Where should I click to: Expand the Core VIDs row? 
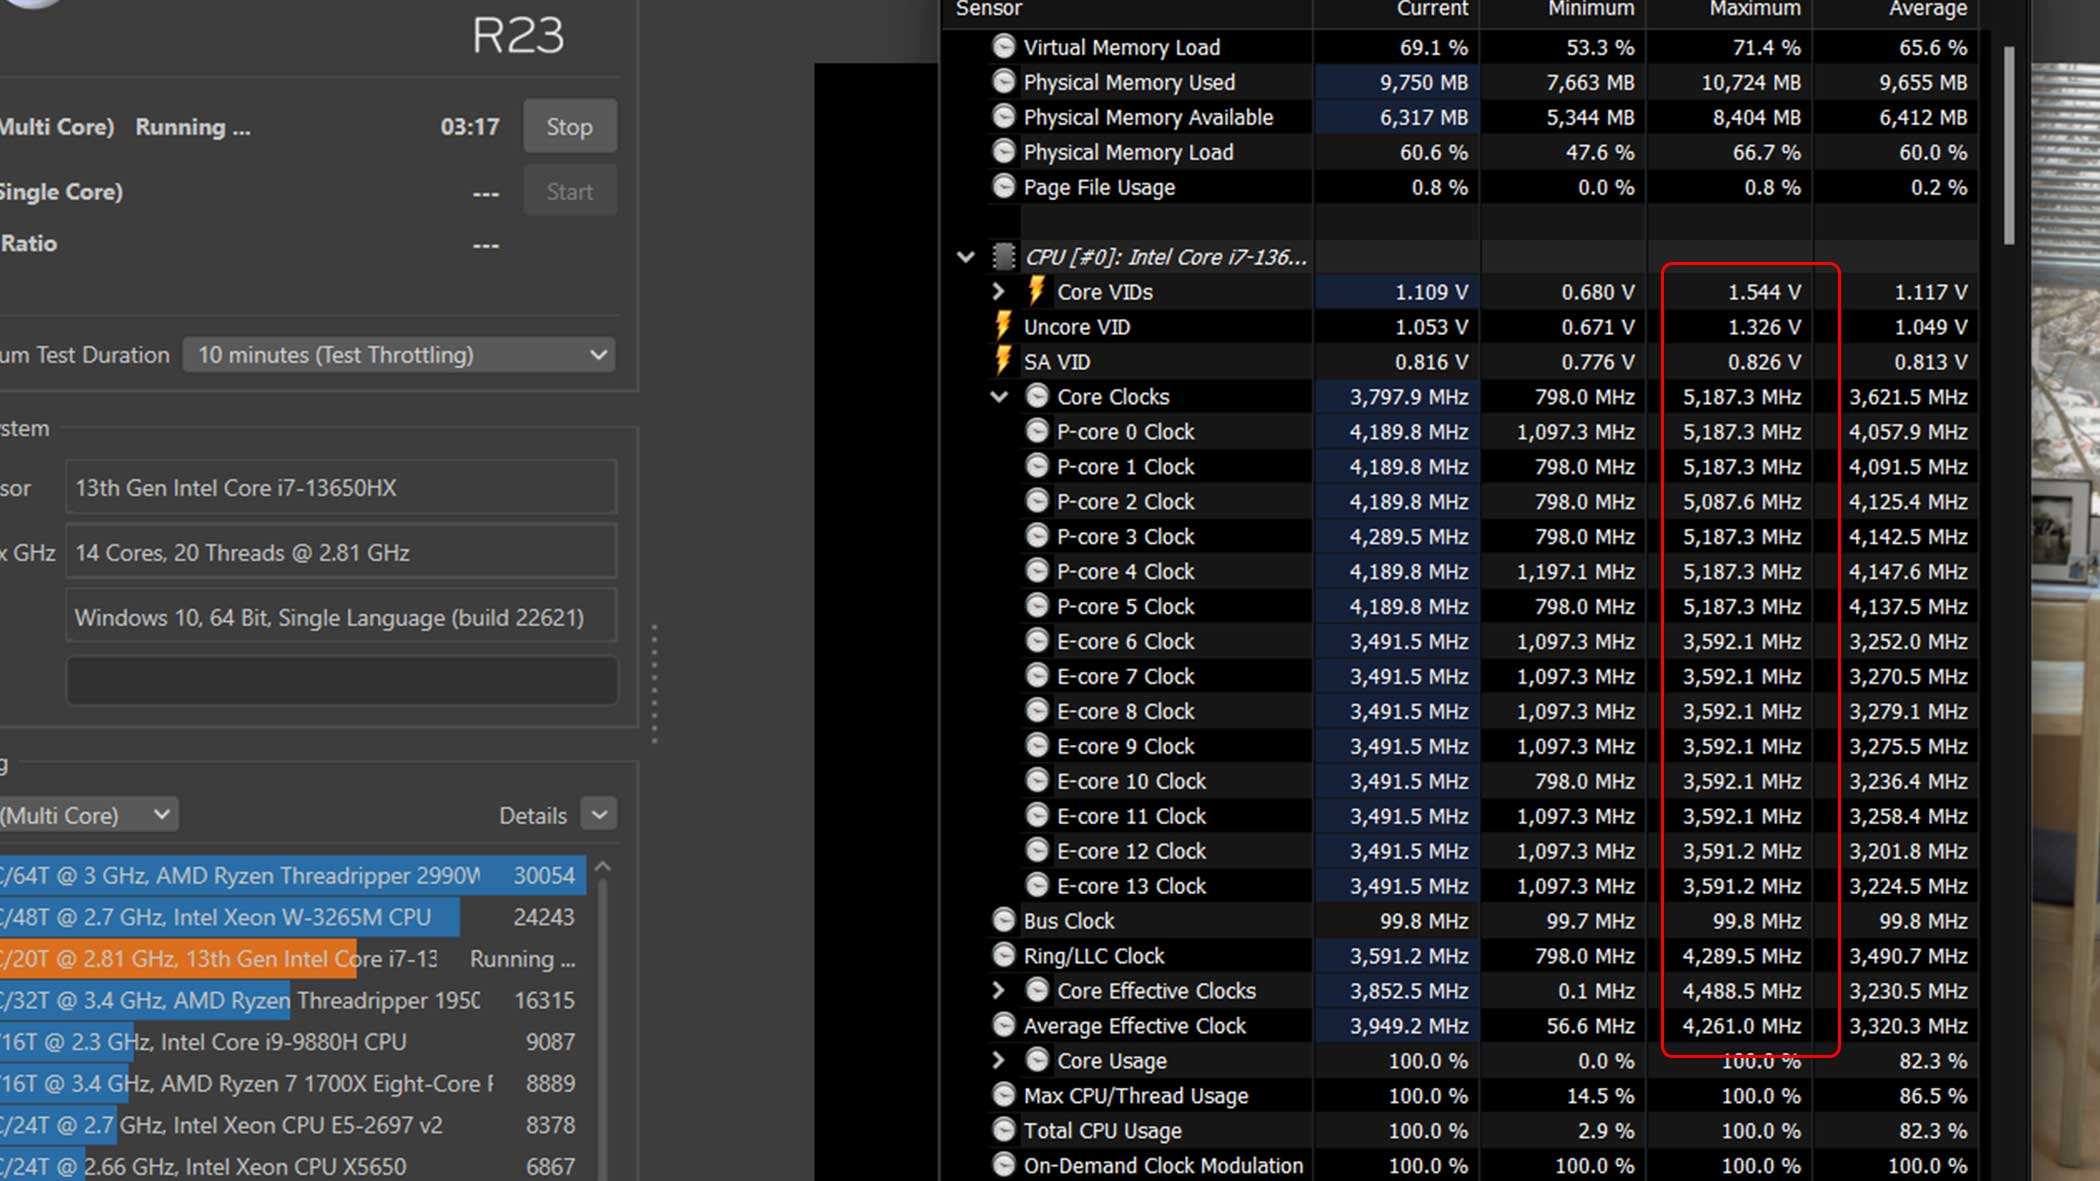998,291
